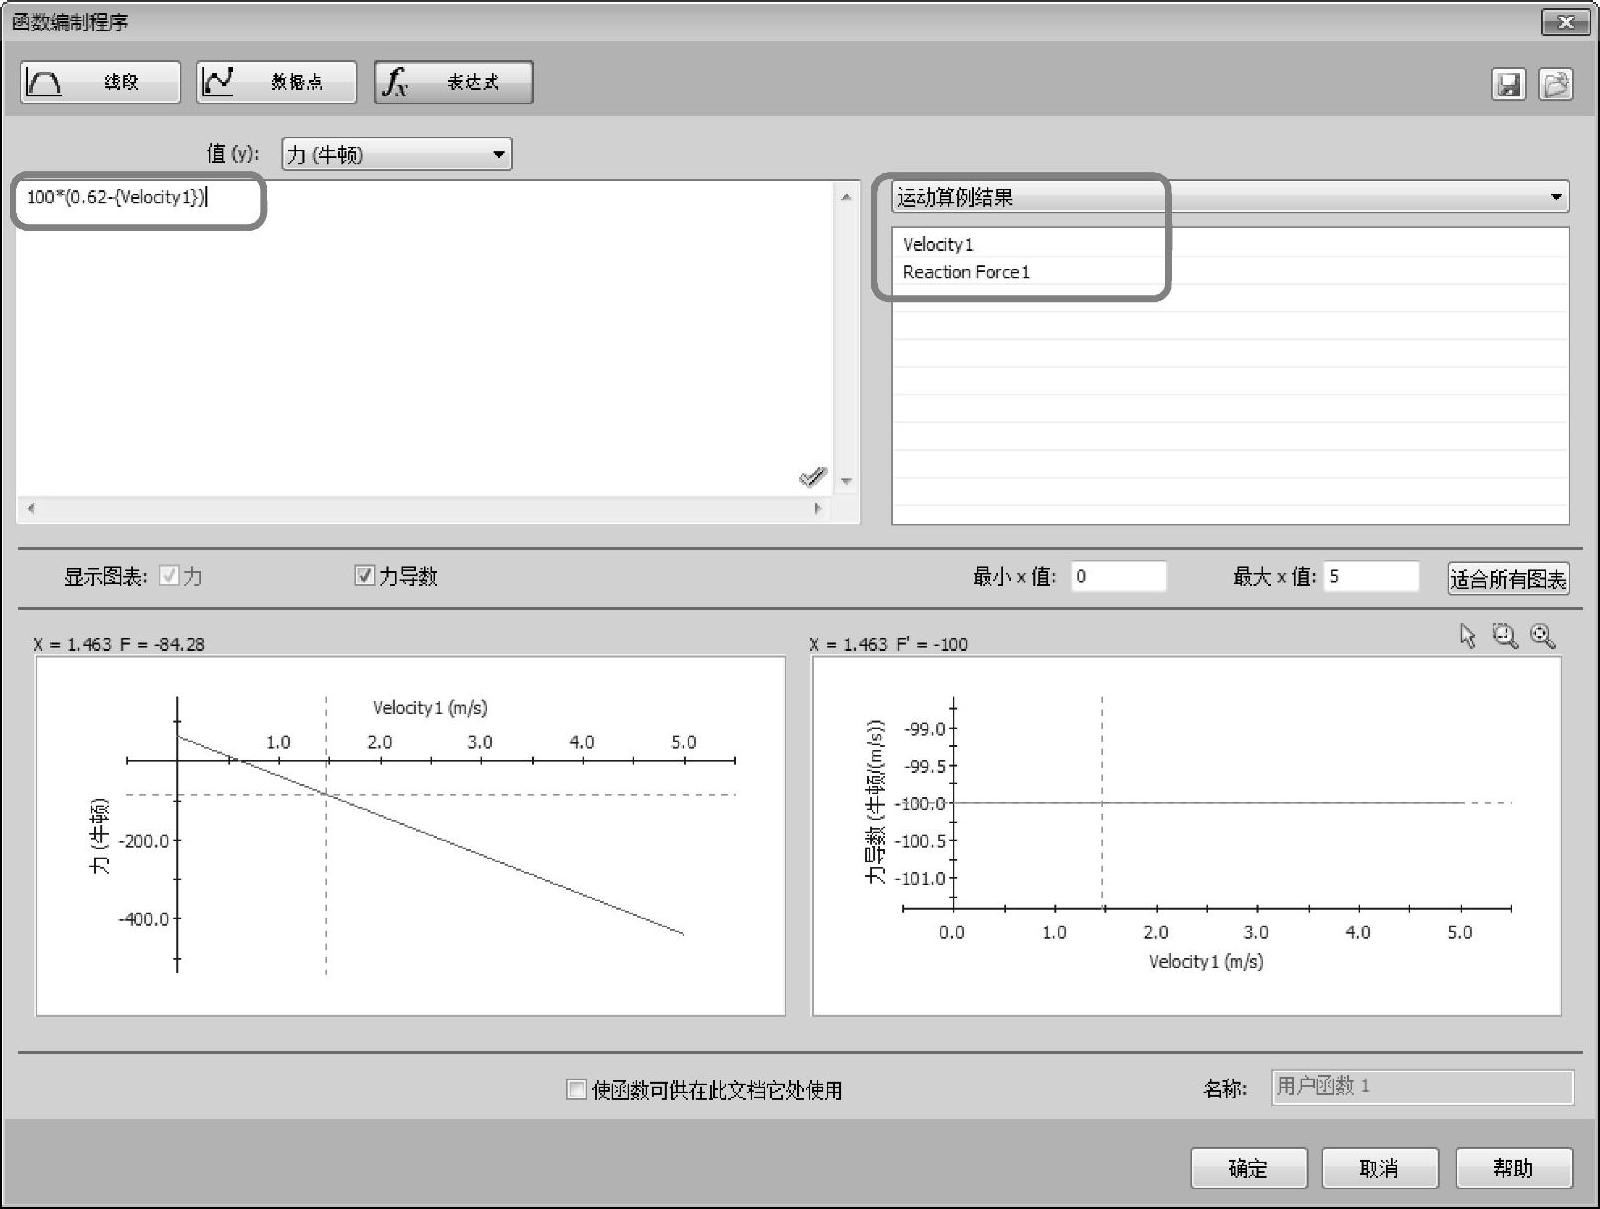Viewport: 1600px width, 1209px height.
Task: Click expression box scroll up arrow
Action: (x=847, y=197)
